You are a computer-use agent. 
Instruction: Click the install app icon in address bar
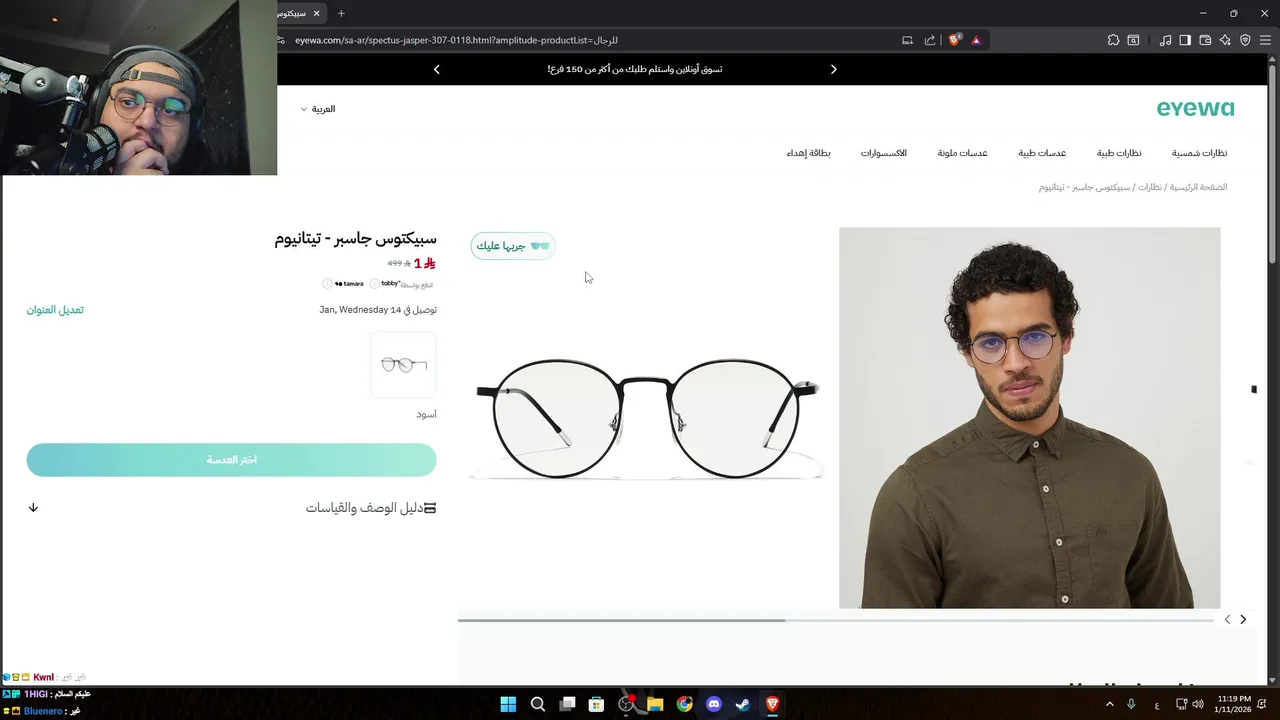point(907,40)
